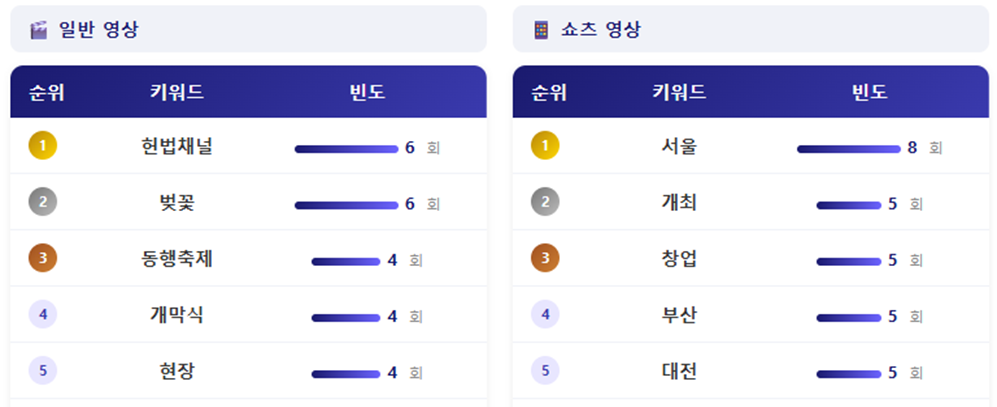Click the gold rank 1 badge for 서울
The image size is (997, 407).
(x=544, y=147)
